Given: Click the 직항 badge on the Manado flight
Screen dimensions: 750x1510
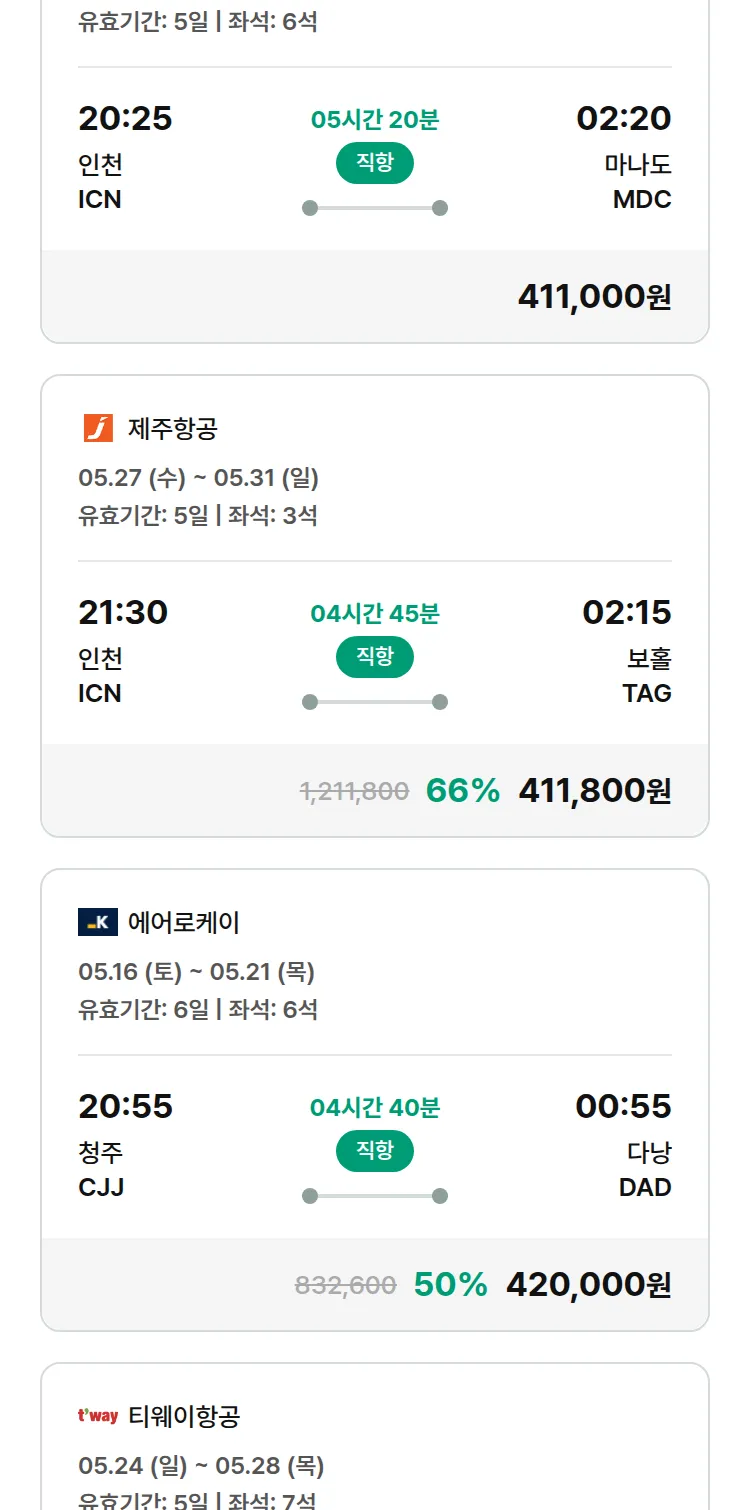Looking at the screenshot, I should [x=374, y=163].
